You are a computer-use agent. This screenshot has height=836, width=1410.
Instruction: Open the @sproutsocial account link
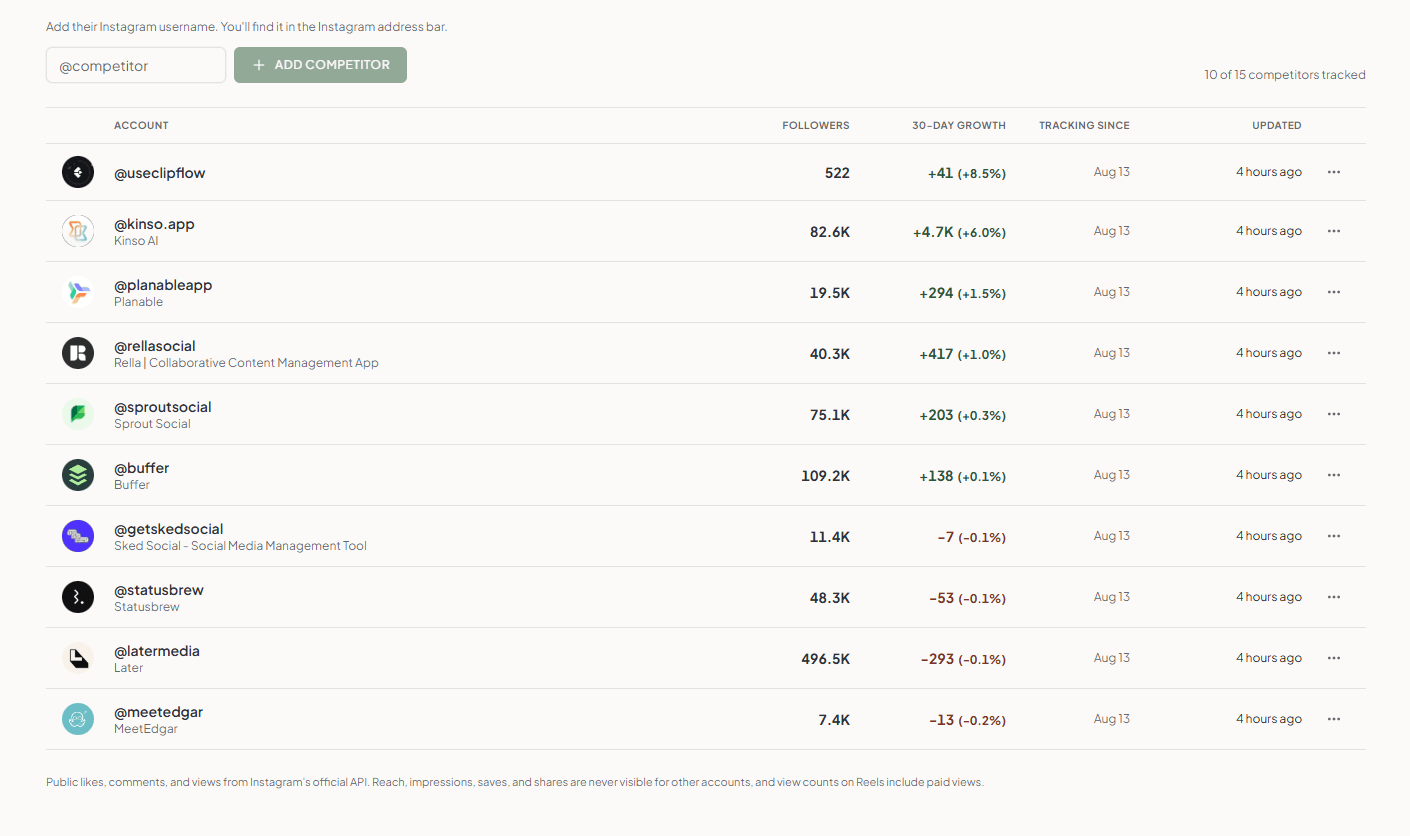point(163,407)
